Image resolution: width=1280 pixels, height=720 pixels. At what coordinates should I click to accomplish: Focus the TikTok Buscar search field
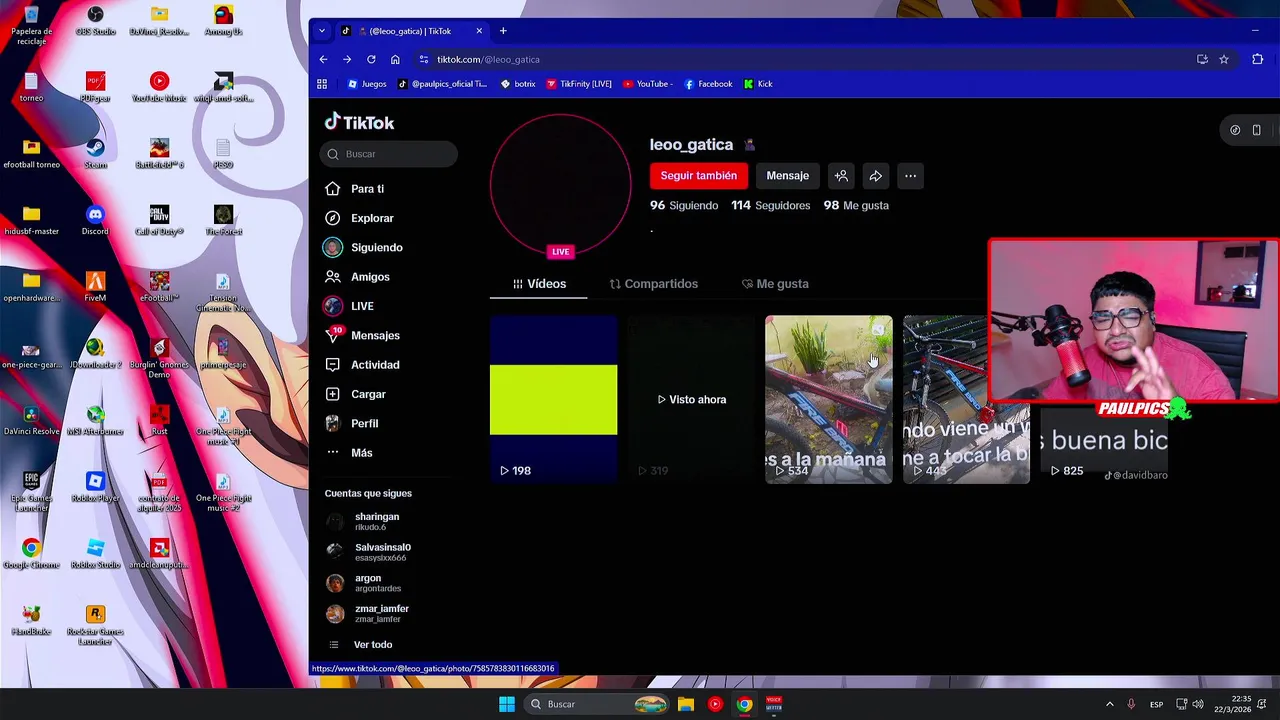point(389,154)
